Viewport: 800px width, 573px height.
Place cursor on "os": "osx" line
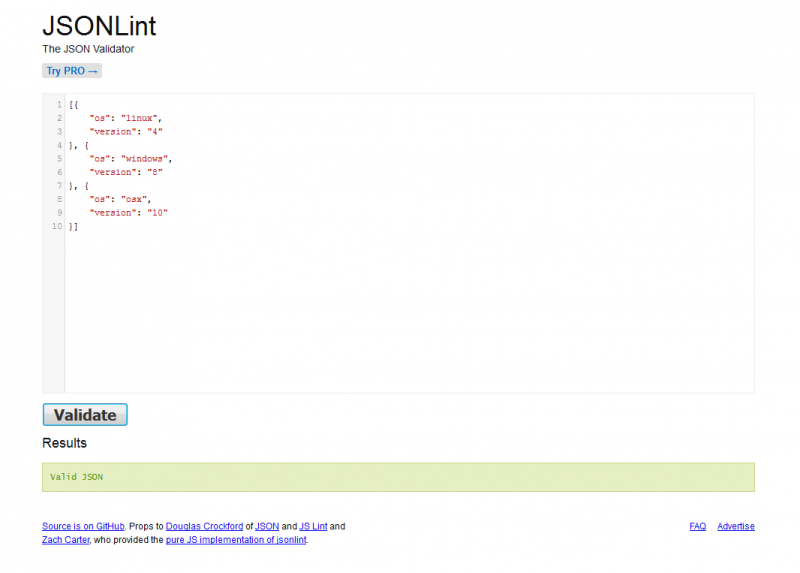120,199
